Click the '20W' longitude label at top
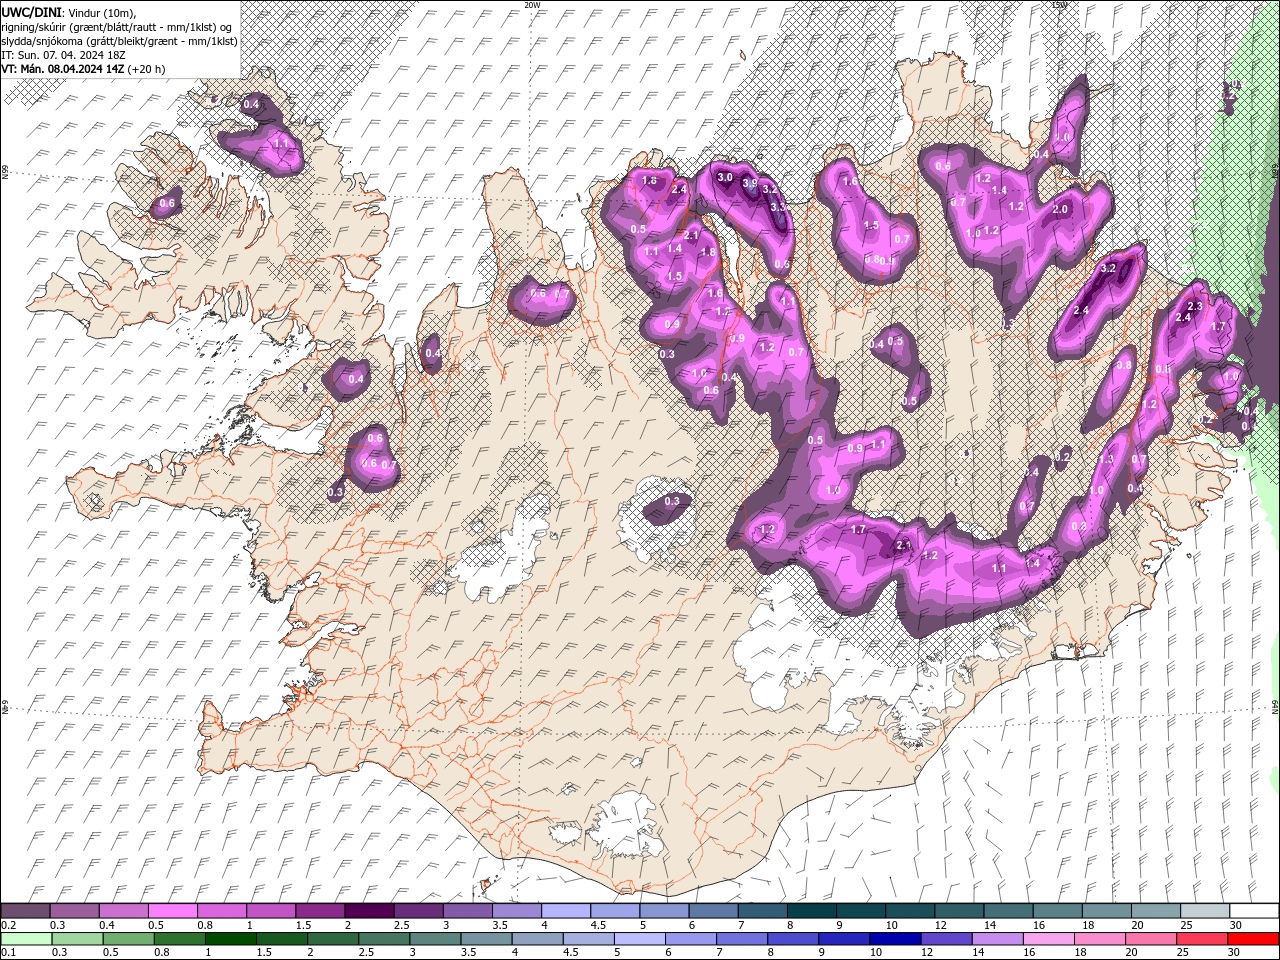Screen dimensions: 1280x960 point(532,5)
